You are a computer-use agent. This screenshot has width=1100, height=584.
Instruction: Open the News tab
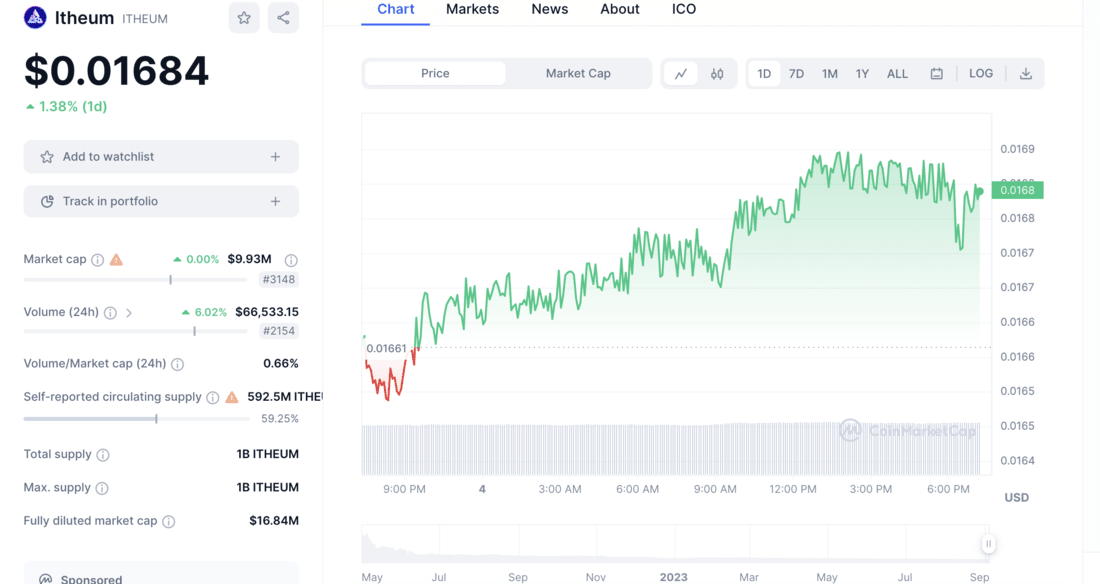click(x=549, y=10)
